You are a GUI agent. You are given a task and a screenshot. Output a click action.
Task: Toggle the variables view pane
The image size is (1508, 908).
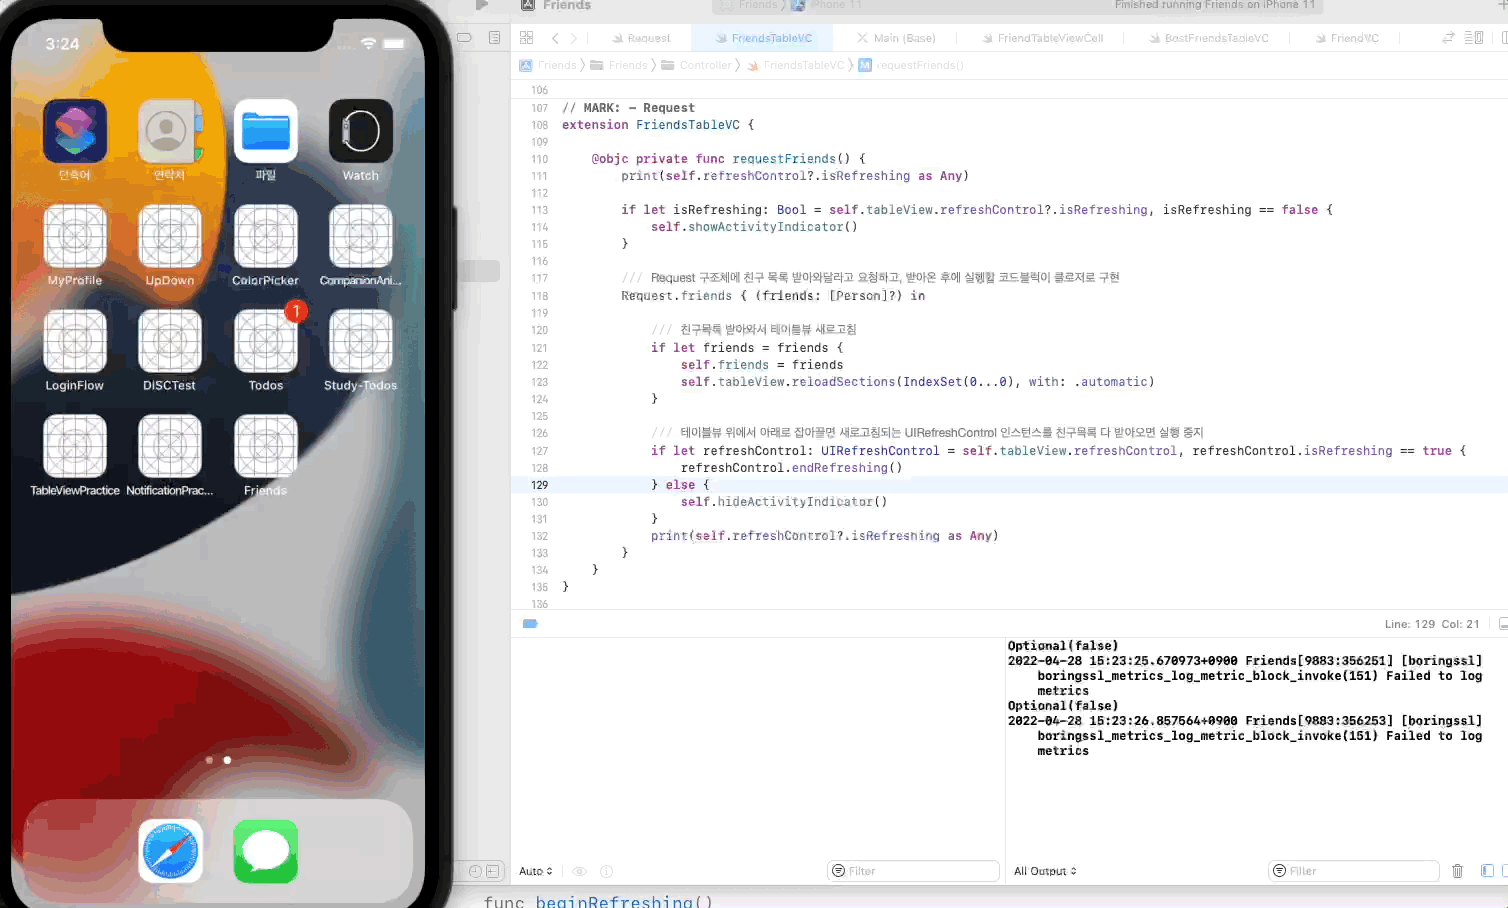1487,871
